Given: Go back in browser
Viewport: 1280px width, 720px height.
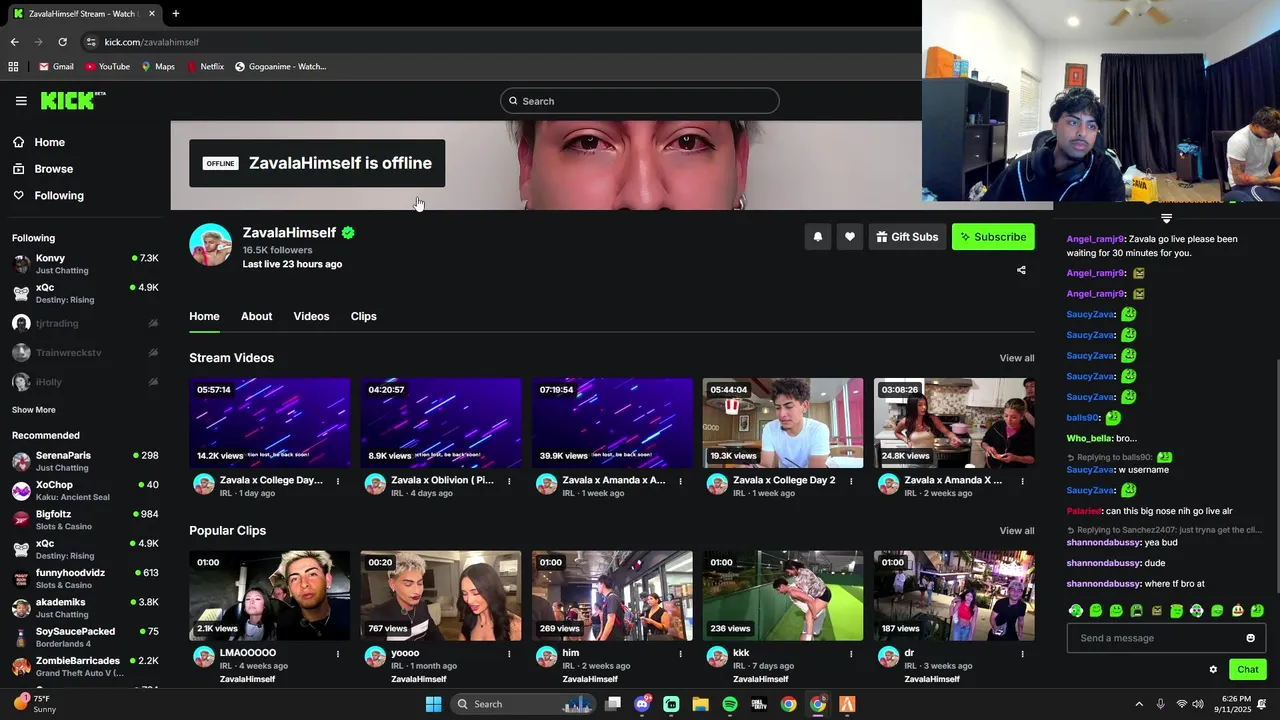Looking at the screenshot, I should click(x=14, y=42).
